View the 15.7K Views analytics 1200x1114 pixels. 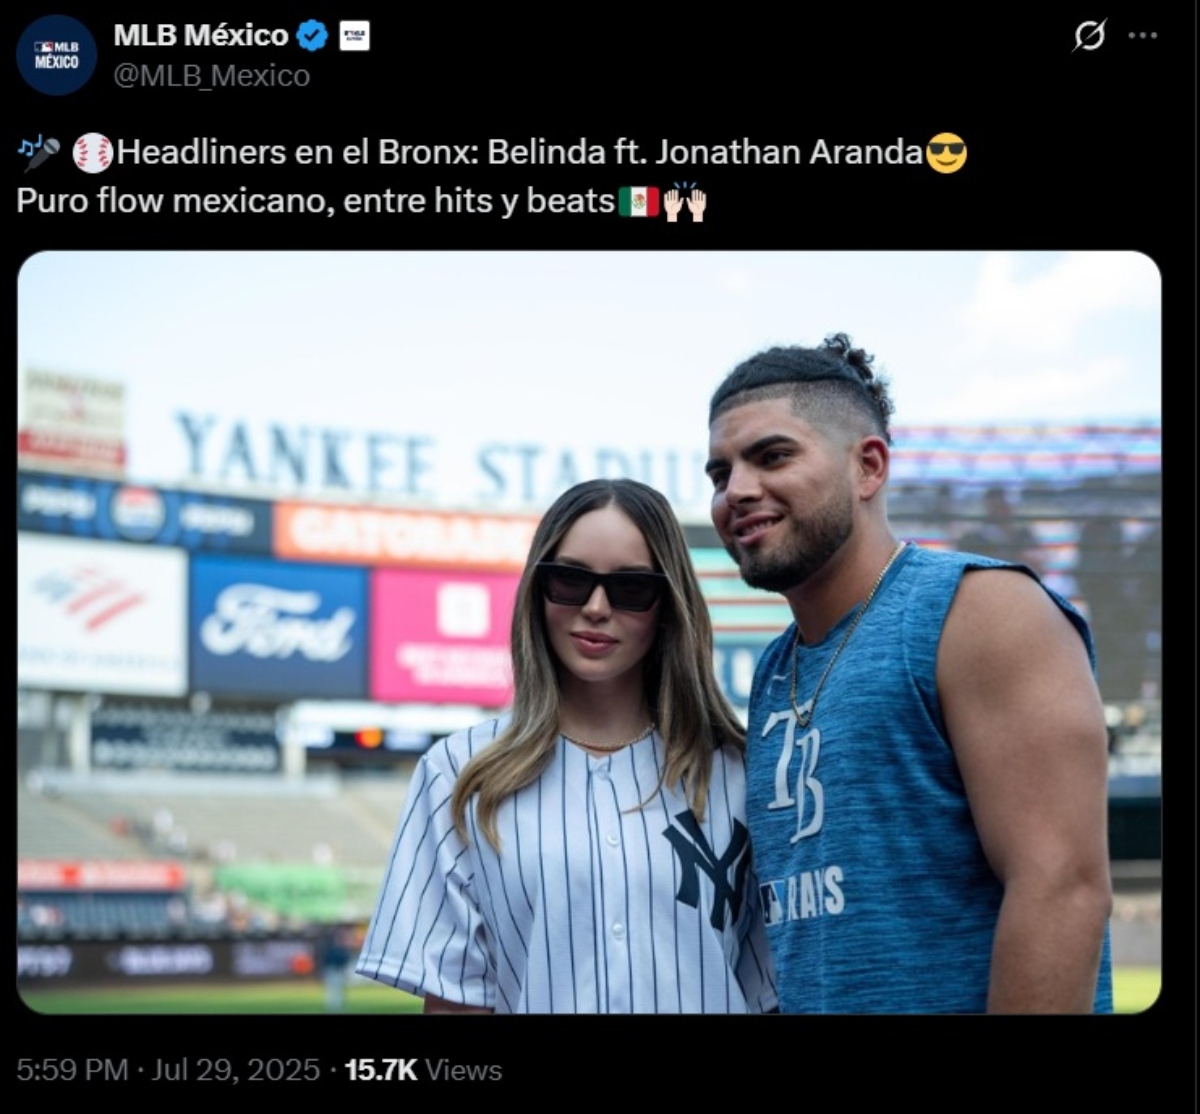pyautogui.click(x=423, y=1070)
